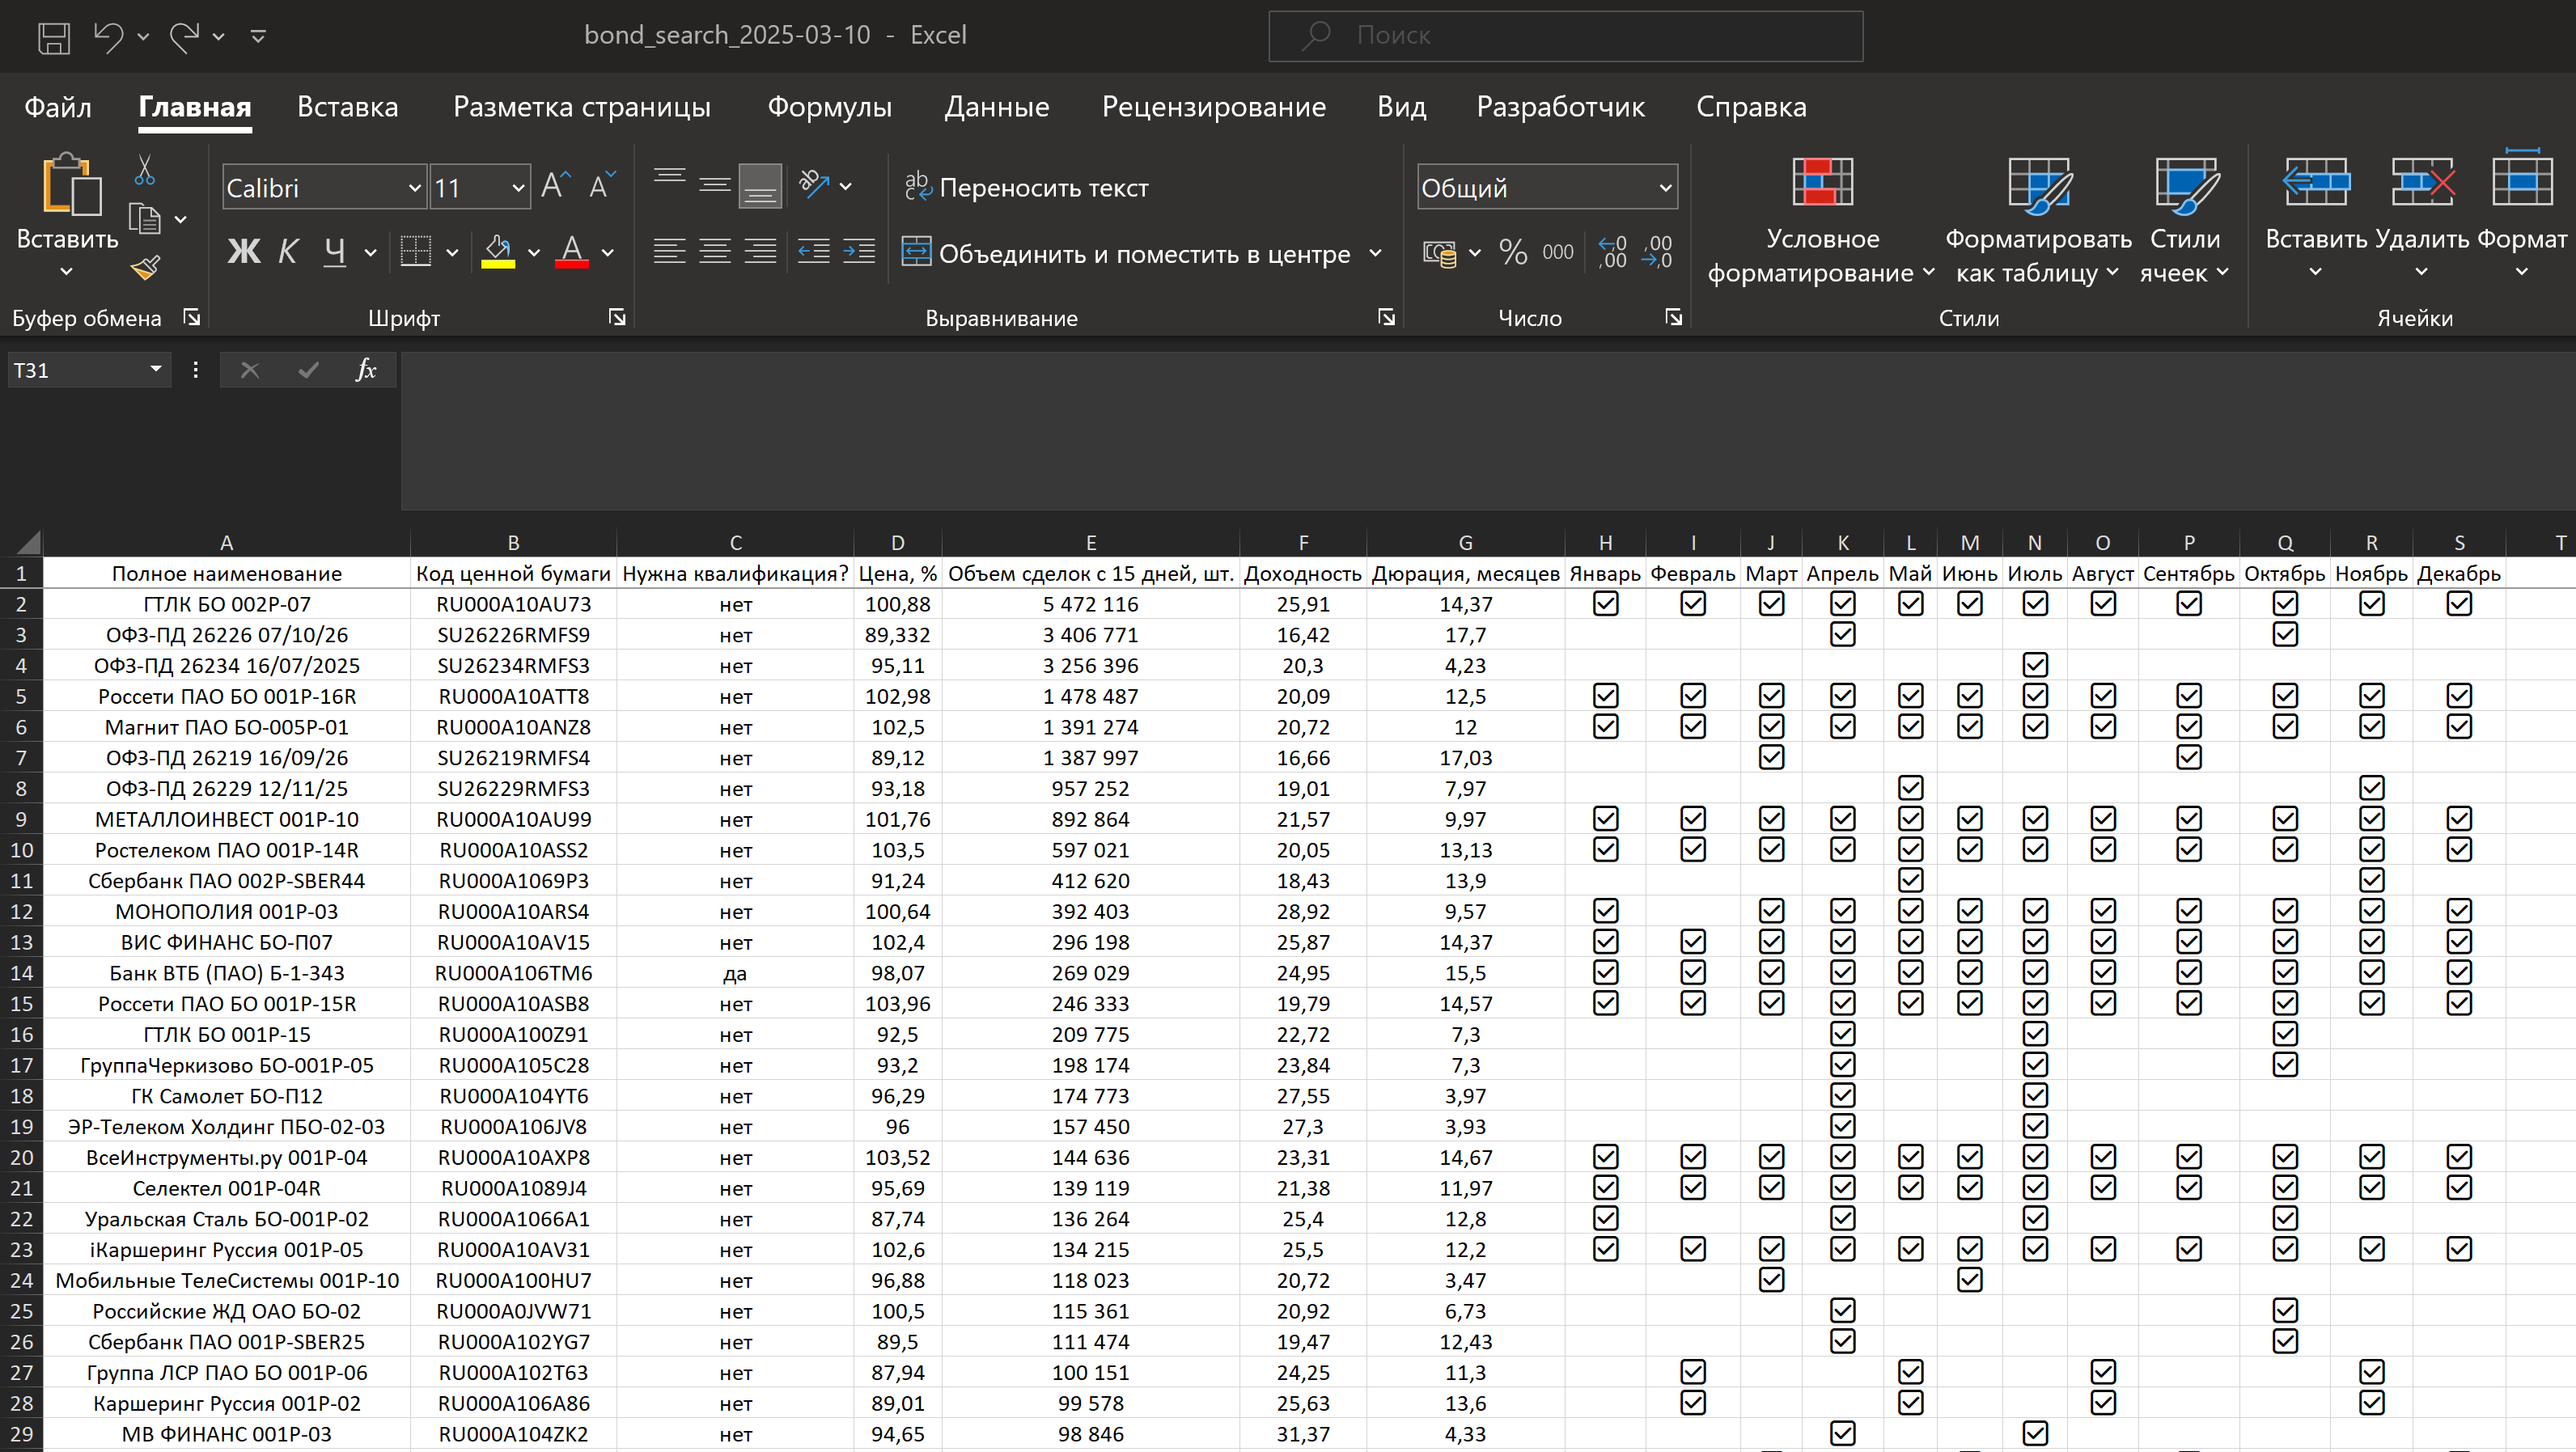Screen dimensions: 2576x1452
Task: Increase font size with the A^ icon
Action: tap(555, 186)
